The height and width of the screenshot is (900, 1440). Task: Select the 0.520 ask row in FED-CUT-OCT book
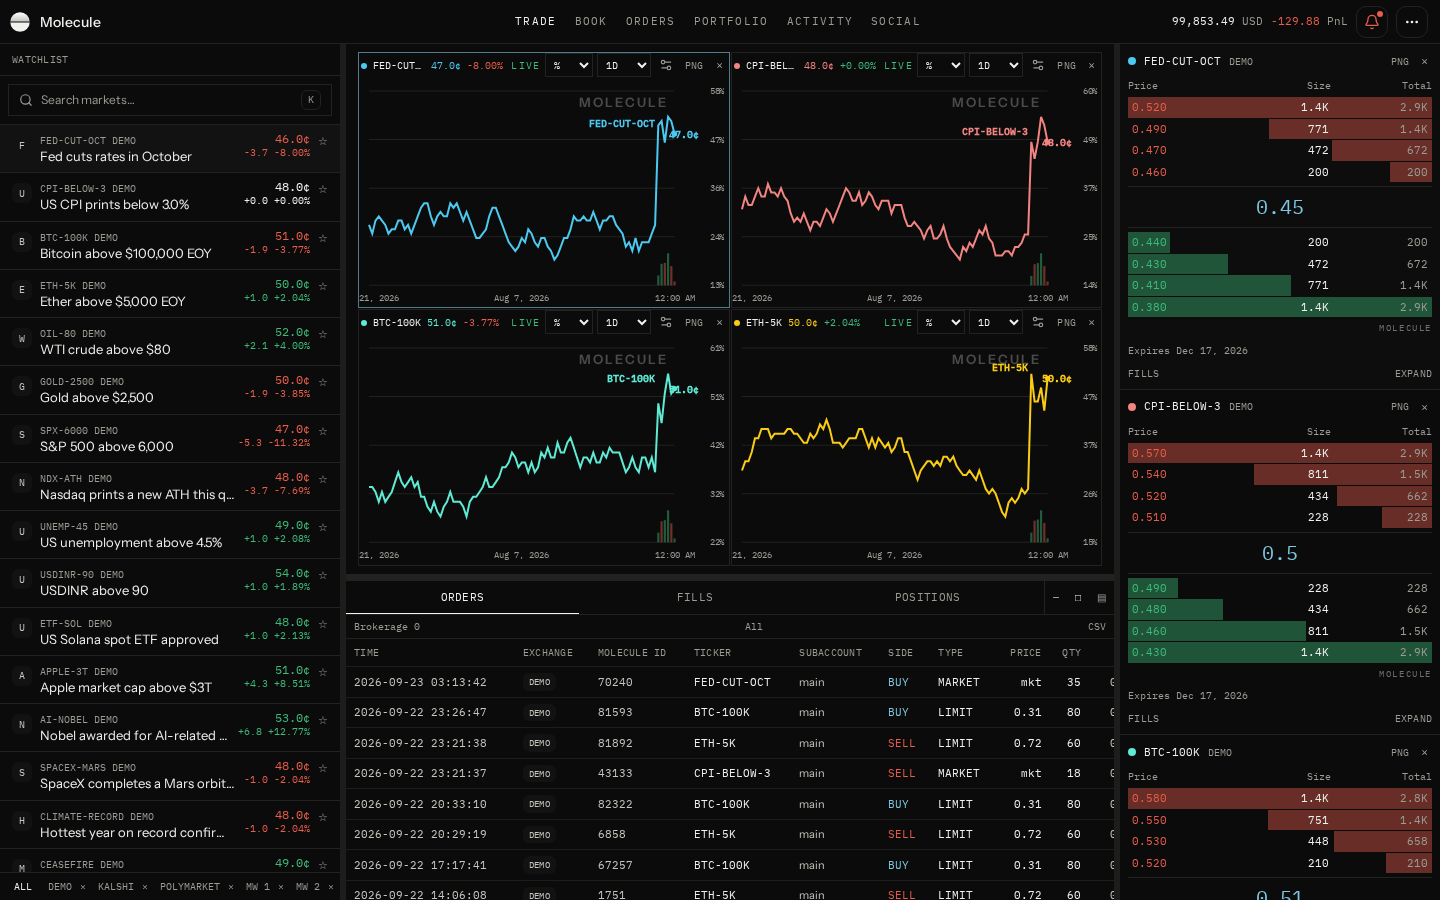click(x=1280, y=107)
